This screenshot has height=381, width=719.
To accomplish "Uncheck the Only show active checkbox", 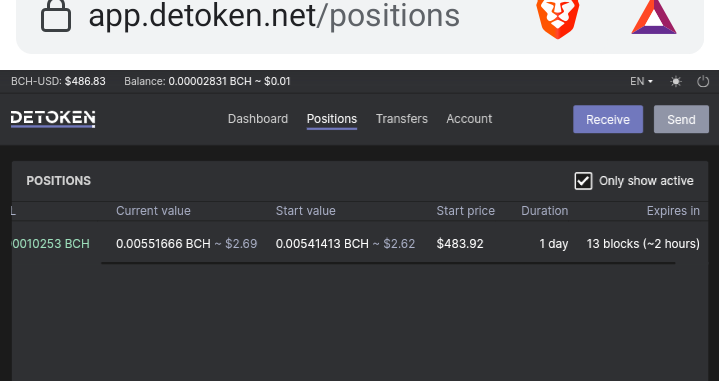I will coord(583,181).
